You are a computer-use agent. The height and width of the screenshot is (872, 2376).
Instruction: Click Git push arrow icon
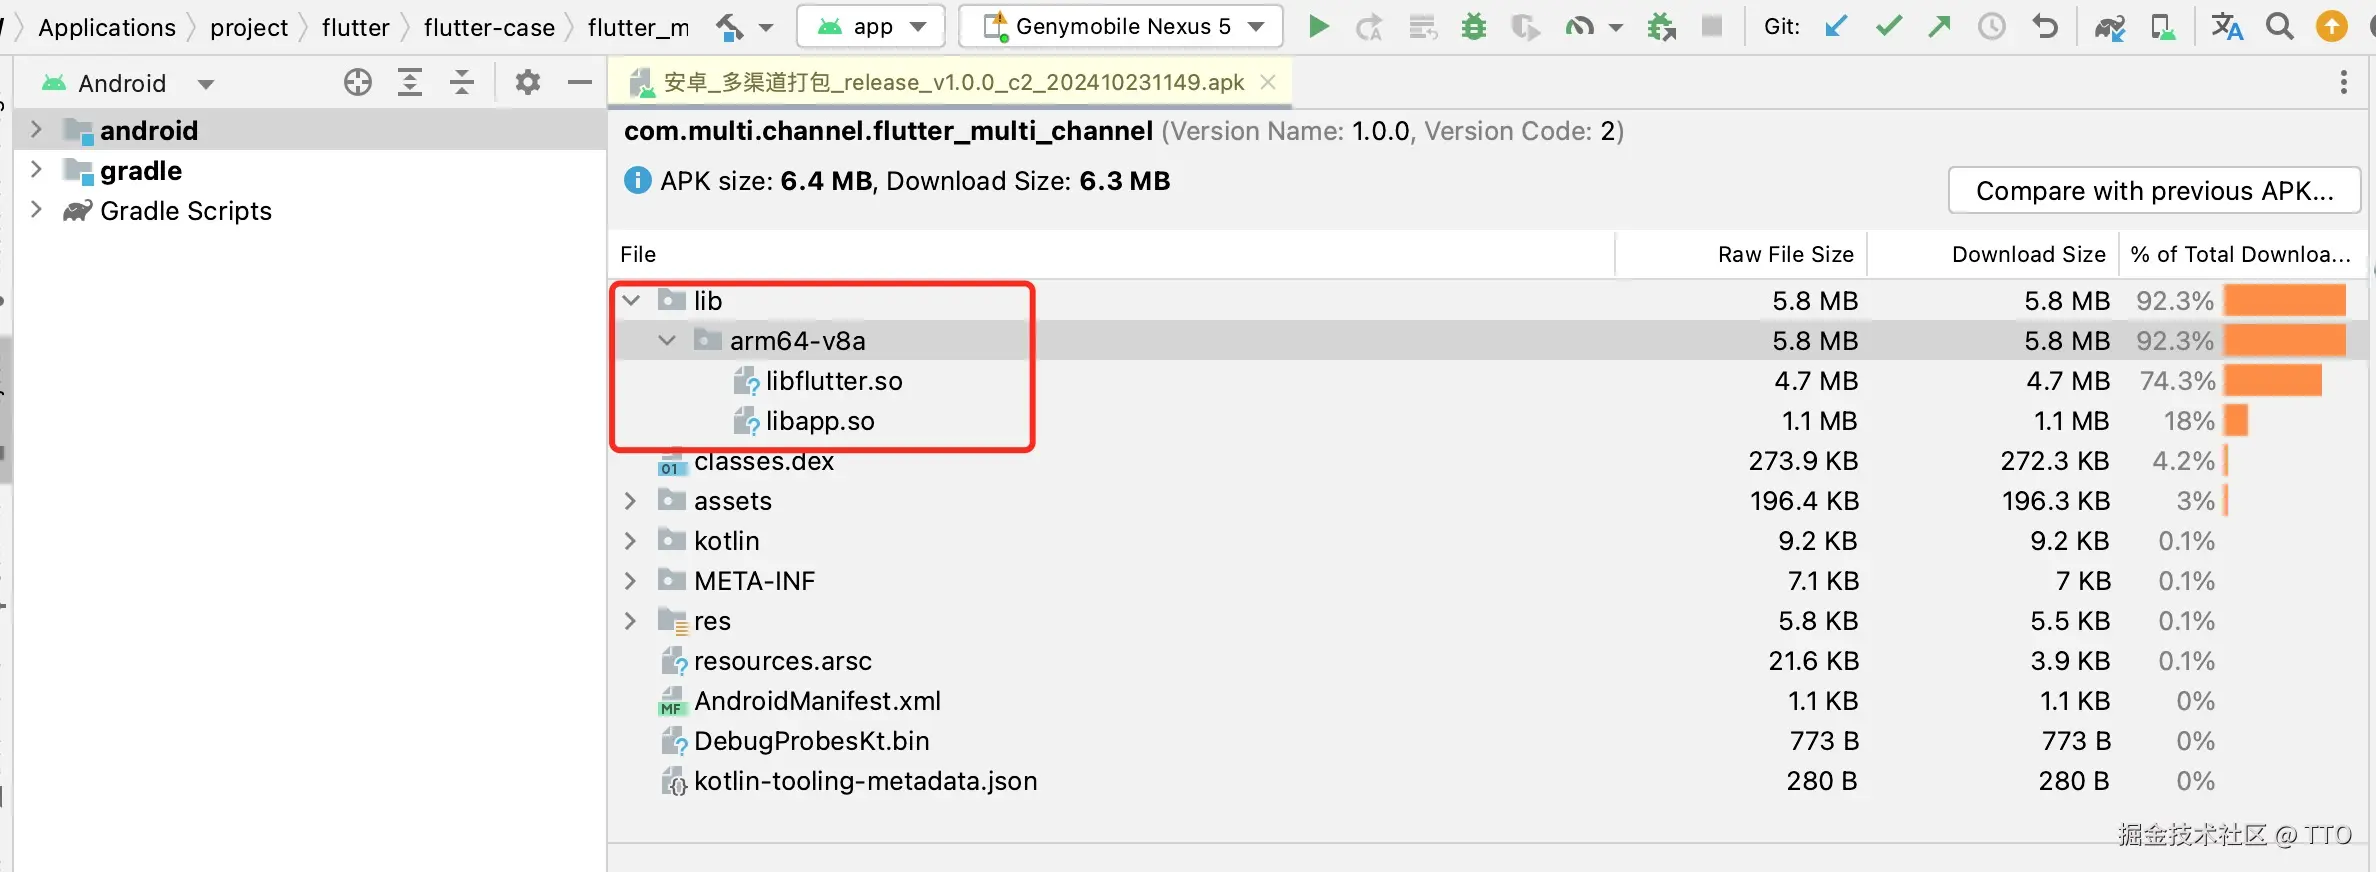tap(1940, 27)
